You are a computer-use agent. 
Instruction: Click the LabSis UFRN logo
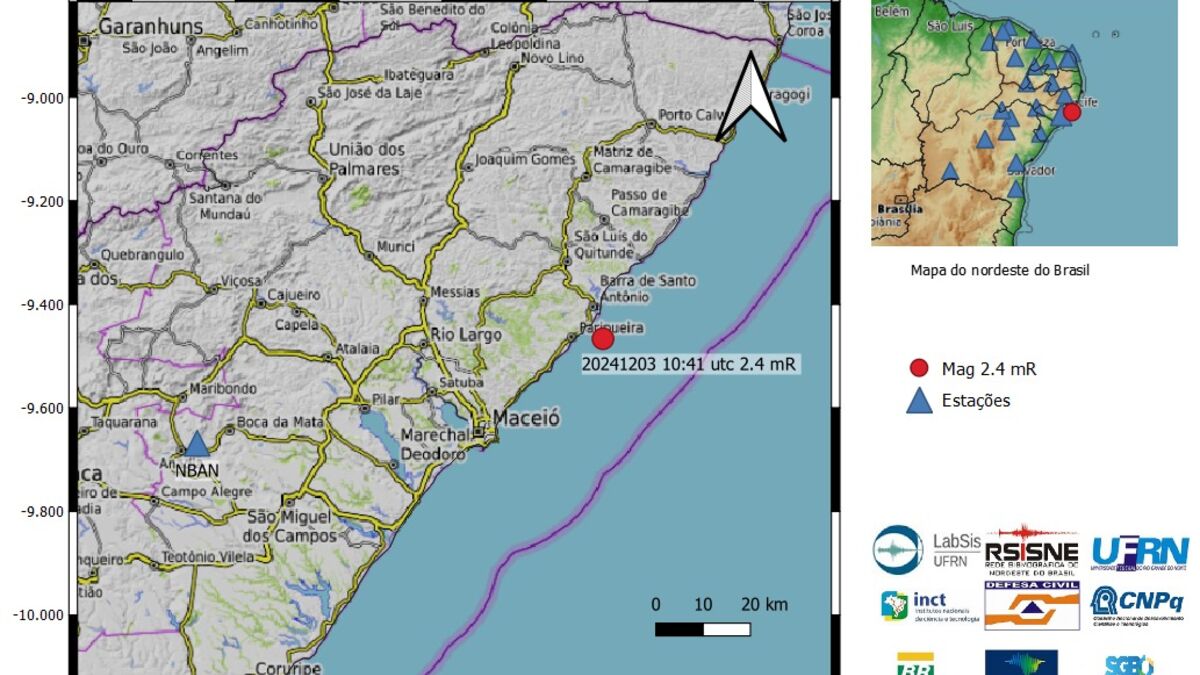point(924,551)
